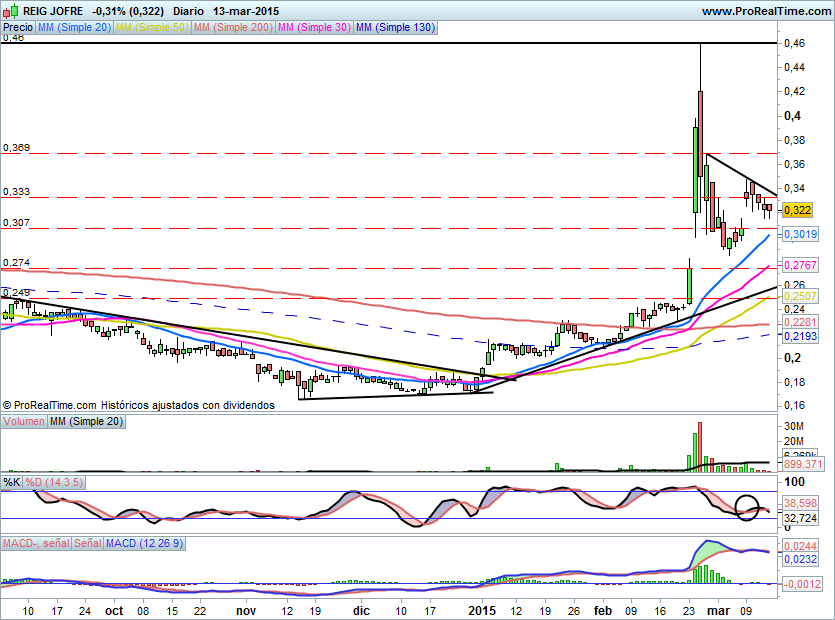Click the ProRealTime.com Históricos ajustados copyright text

pos(138,405)
